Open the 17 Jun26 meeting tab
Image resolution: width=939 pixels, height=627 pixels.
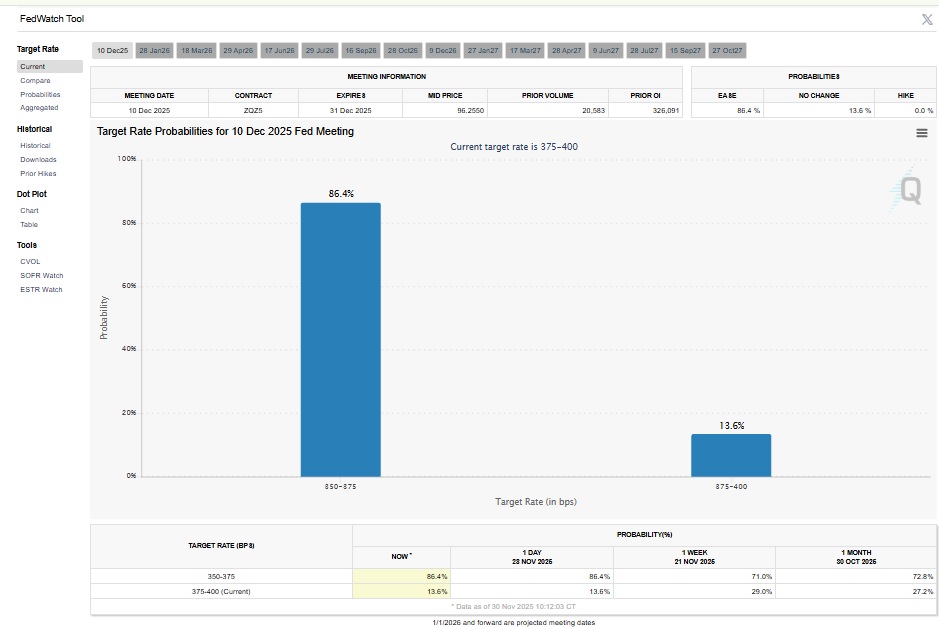279,50
